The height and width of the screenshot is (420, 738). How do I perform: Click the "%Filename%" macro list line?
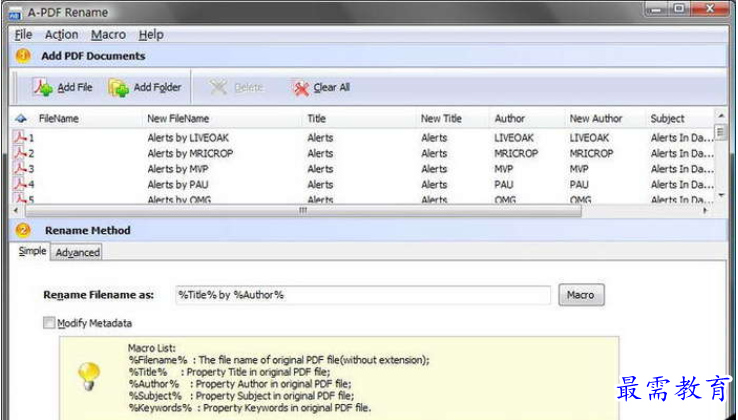pyautogui.click(x=279, y=360)
